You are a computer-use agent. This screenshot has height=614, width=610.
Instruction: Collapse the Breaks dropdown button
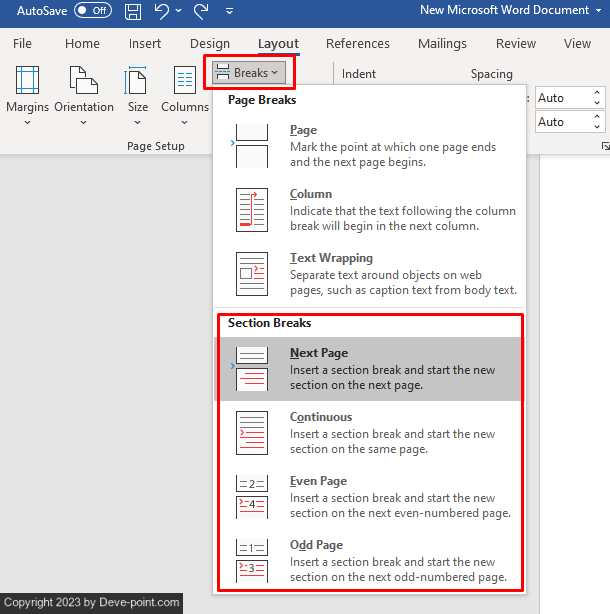(249, 73)
